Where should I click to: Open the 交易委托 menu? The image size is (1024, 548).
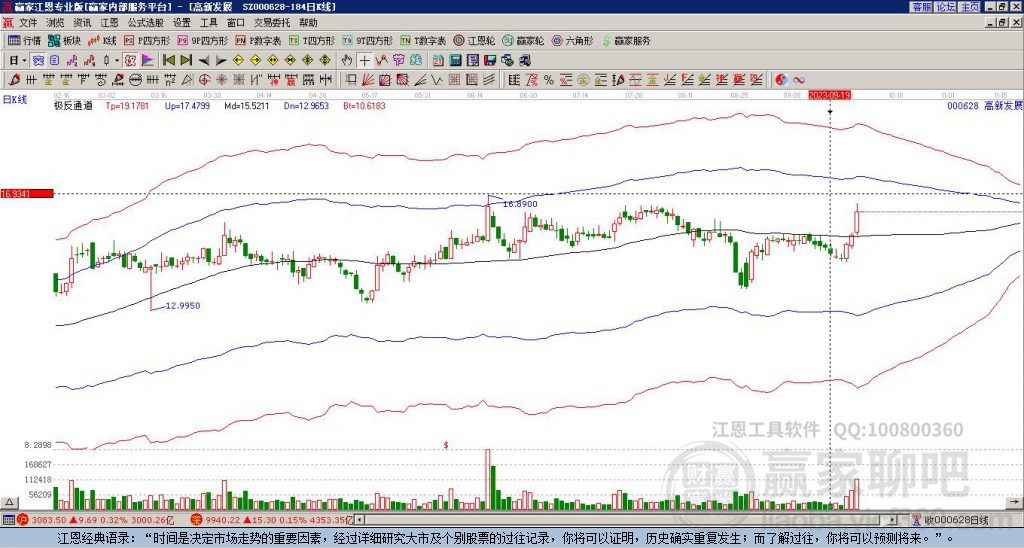(272, 23)
